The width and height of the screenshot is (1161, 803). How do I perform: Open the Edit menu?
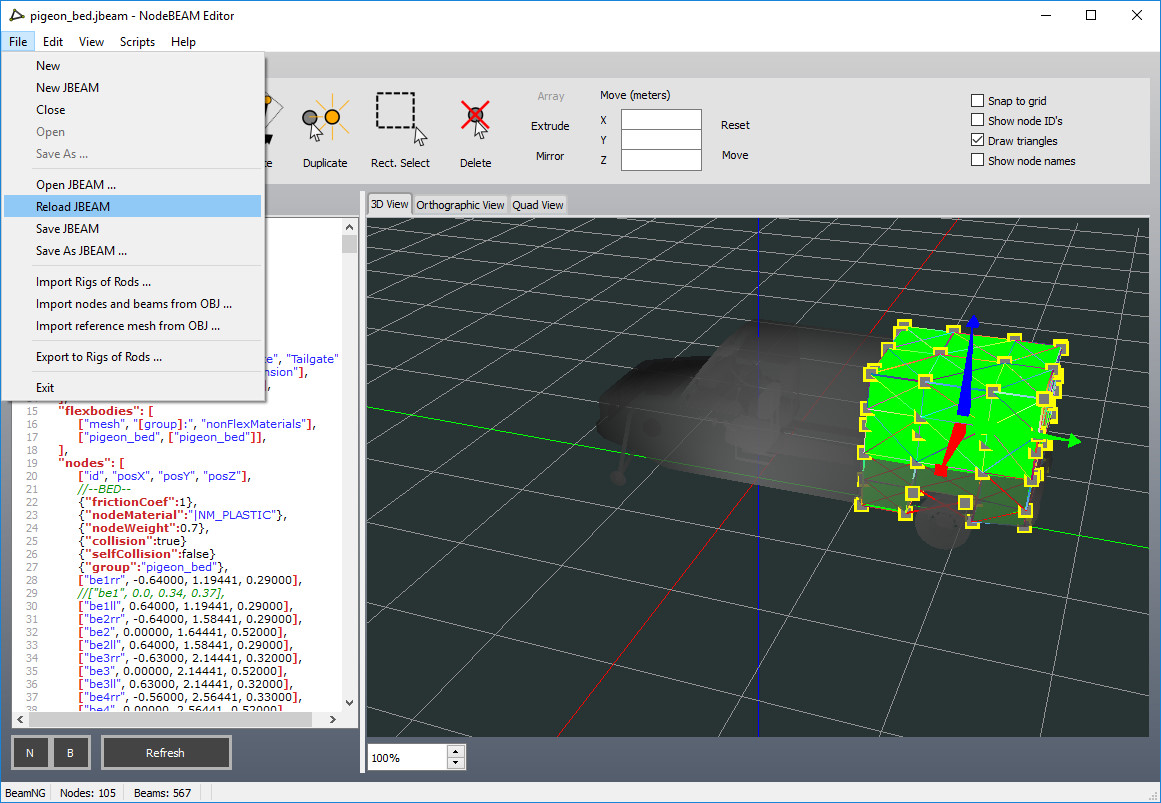(53, 41)
